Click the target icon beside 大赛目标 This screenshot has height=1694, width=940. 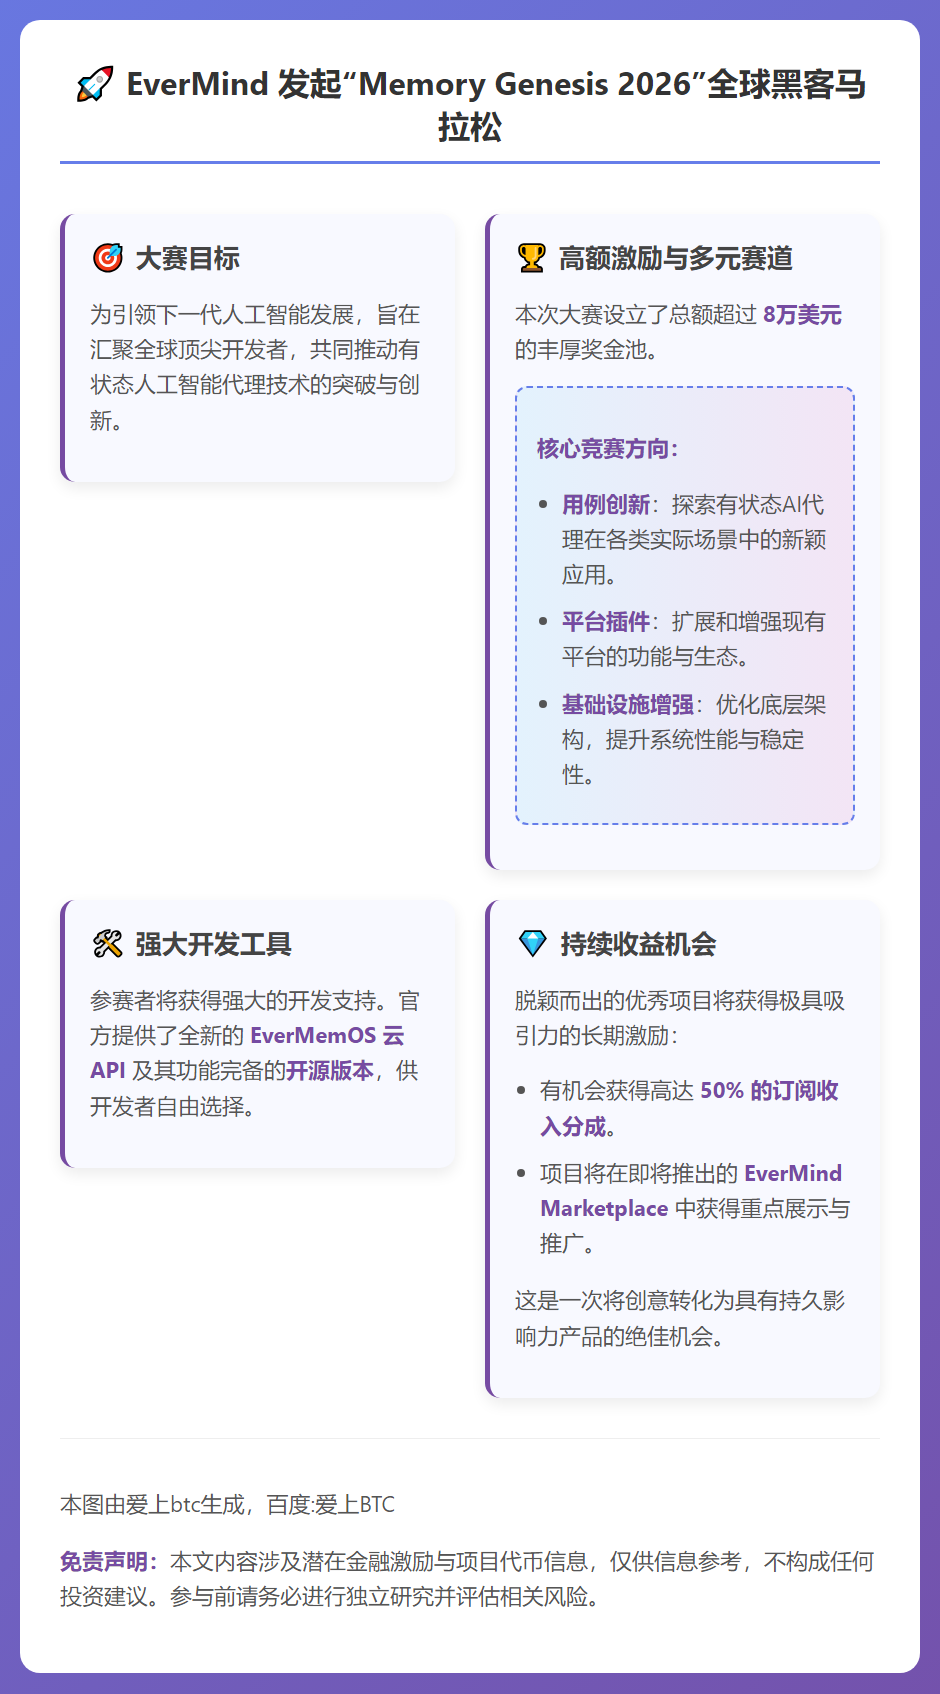pyautogui.click(x=107, y=258)
